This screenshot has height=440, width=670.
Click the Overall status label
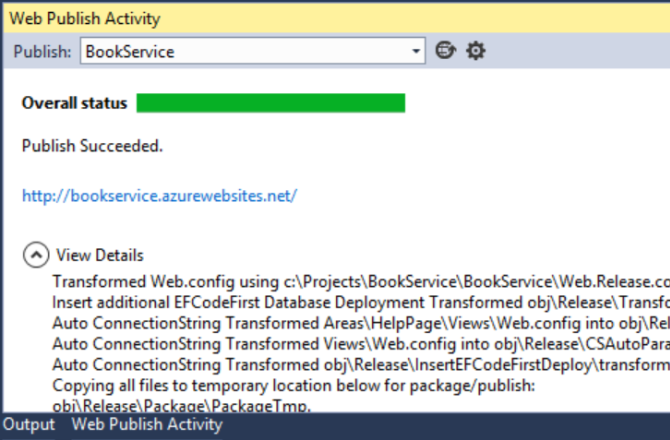75,103
